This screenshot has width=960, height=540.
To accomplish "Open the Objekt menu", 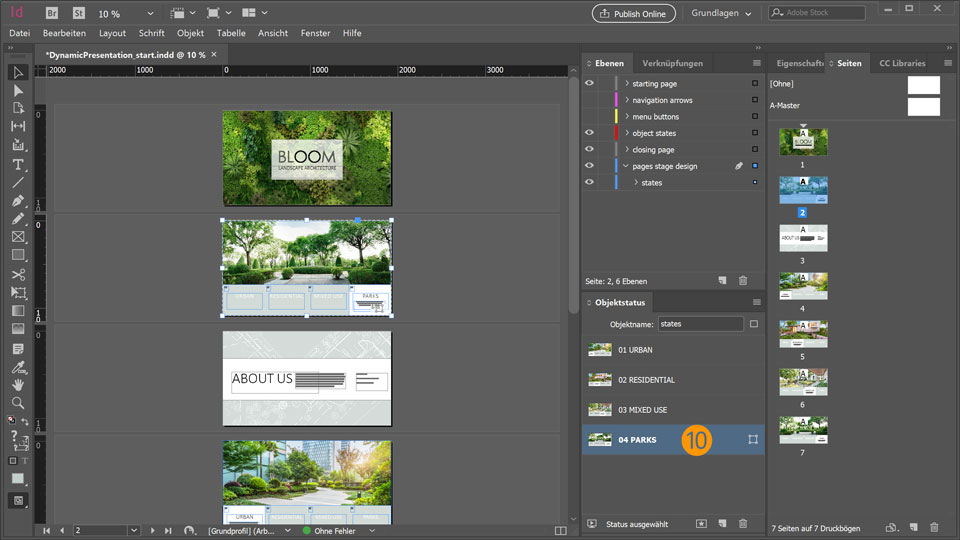I will (x=190, y=33).
